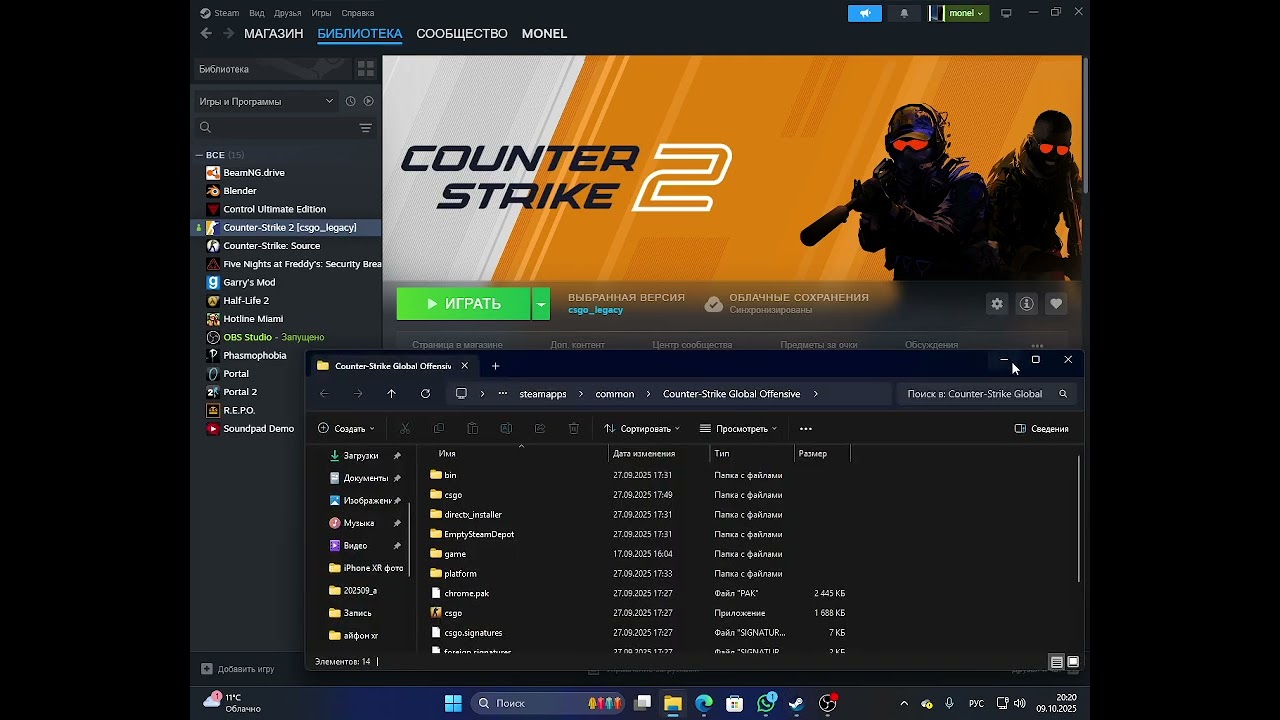The height and width of the screenshot is (720, 1280).
Task: Switch to details list view icon
Action: pyautogui.click(x=1056, y=662)
